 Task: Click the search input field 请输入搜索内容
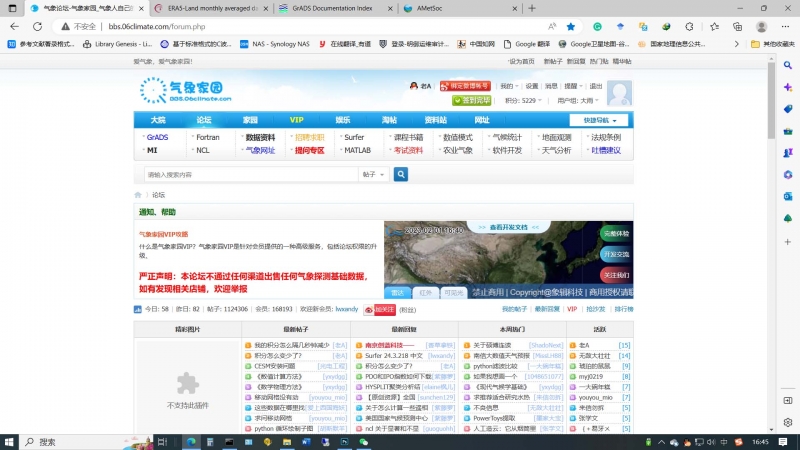click(248, 174)
